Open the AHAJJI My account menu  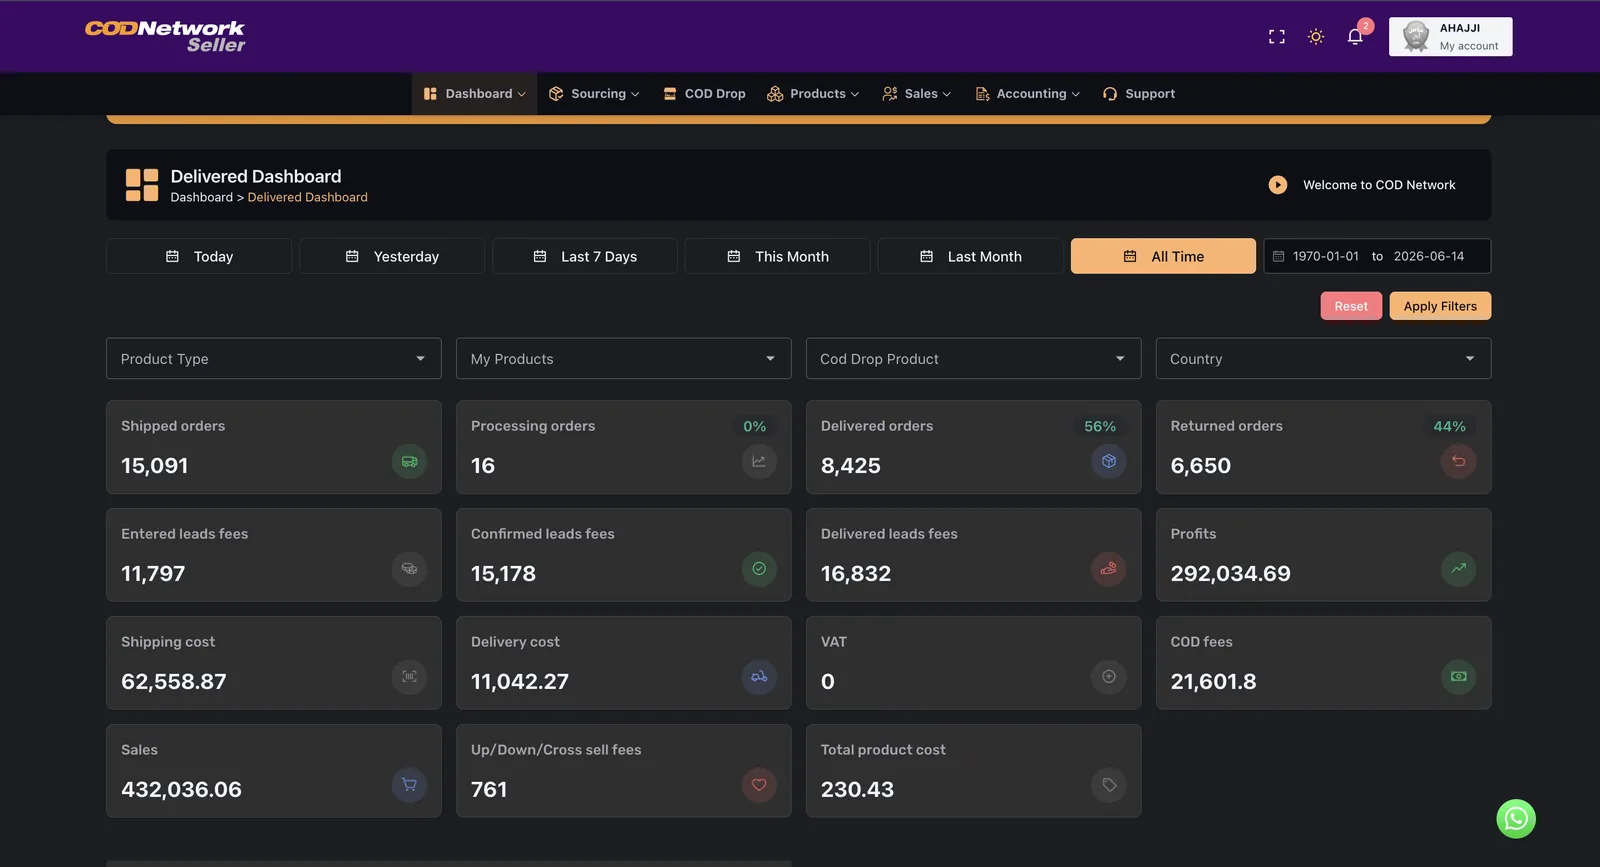pyautogui.click(x=1450, y=37)
